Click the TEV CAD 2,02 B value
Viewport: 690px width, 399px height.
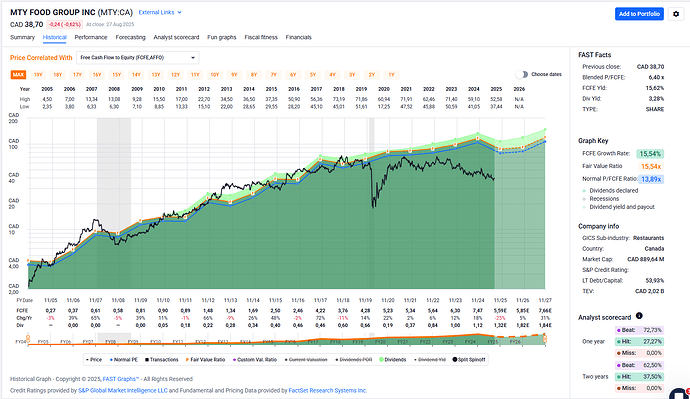tap(650, 291)
